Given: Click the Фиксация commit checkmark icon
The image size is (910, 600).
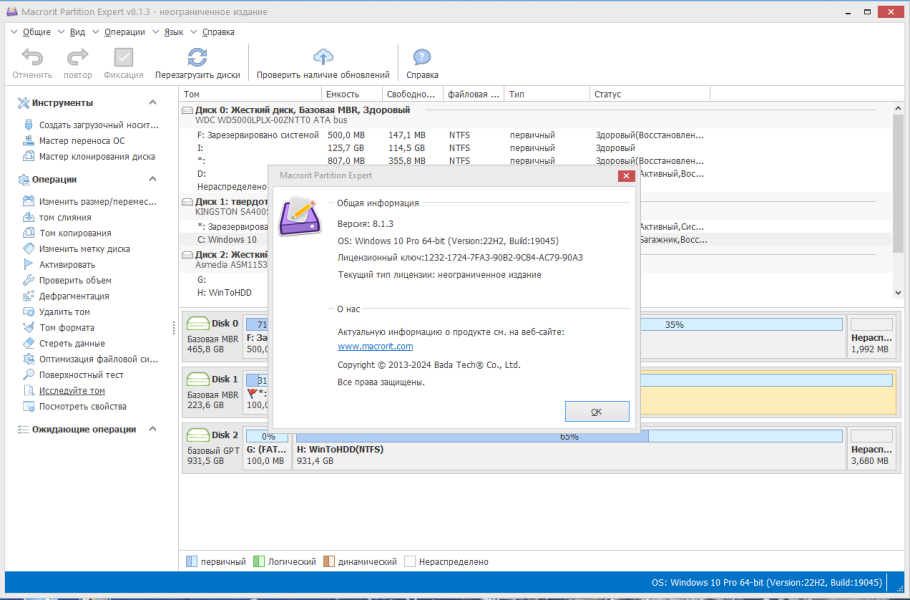Looking at the screenshot, I should pos(123,57).
